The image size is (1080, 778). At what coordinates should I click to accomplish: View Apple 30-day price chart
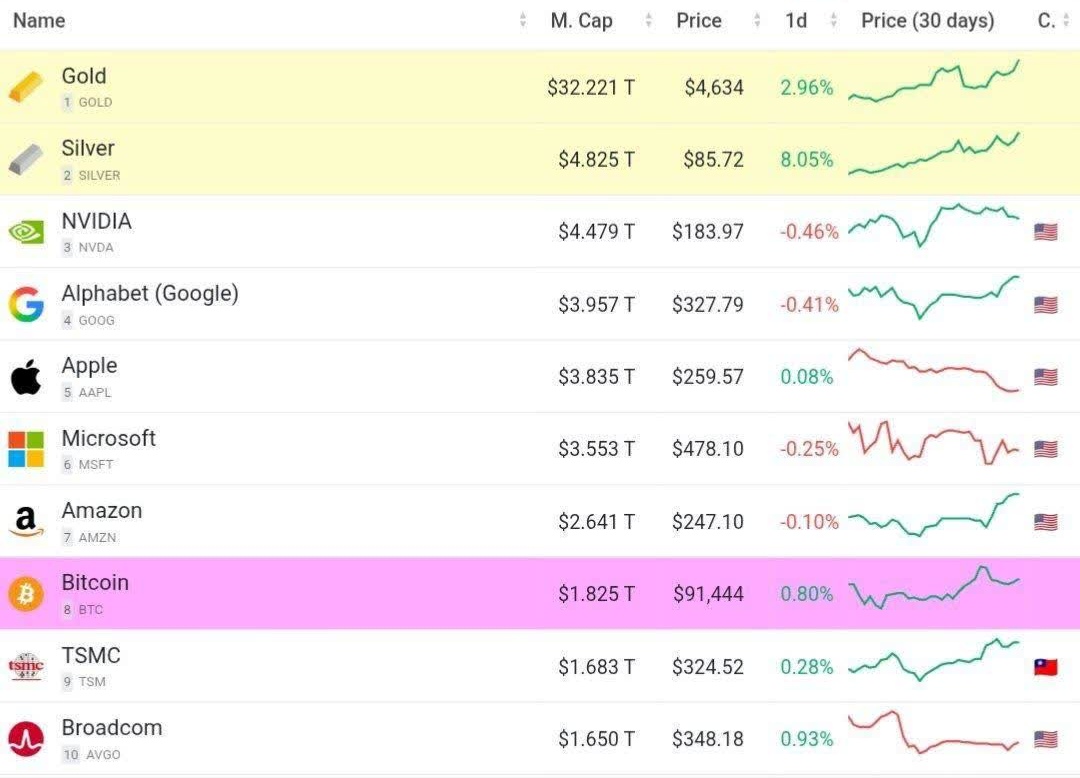click(x=933, y=371)
